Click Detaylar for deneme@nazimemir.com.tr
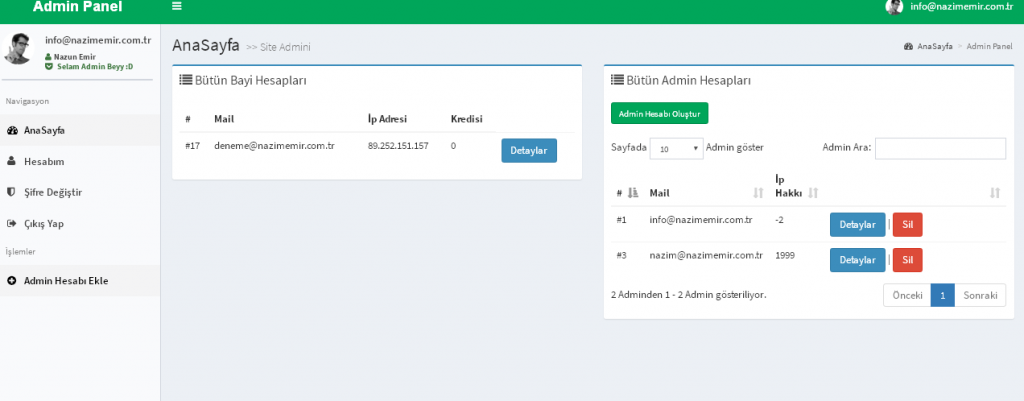Viewport: 1024px width, 401px height. click(x=529, y=150)
